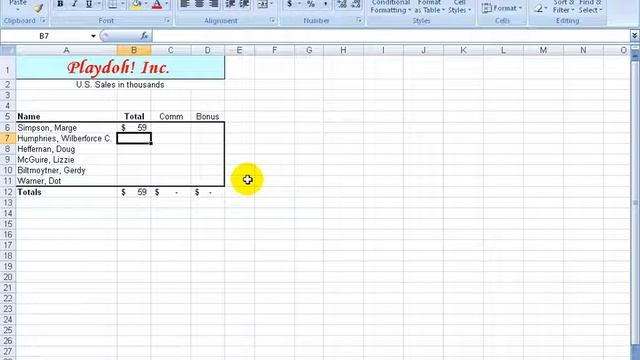Viewport: 640px width, 360px height.
Task: Select cell 'Humphries, Wilberforce C.'
Action: (x=67, y=138)
